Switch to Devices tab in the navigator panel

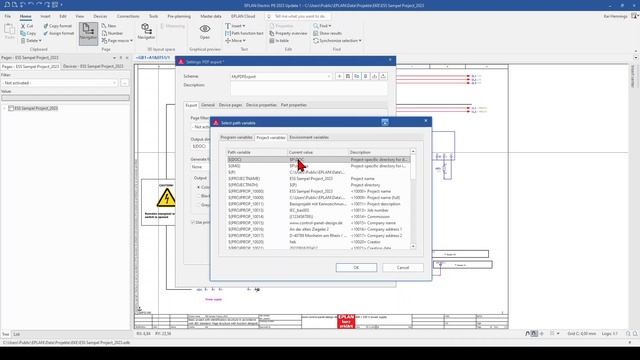click(x=93, y=66)
